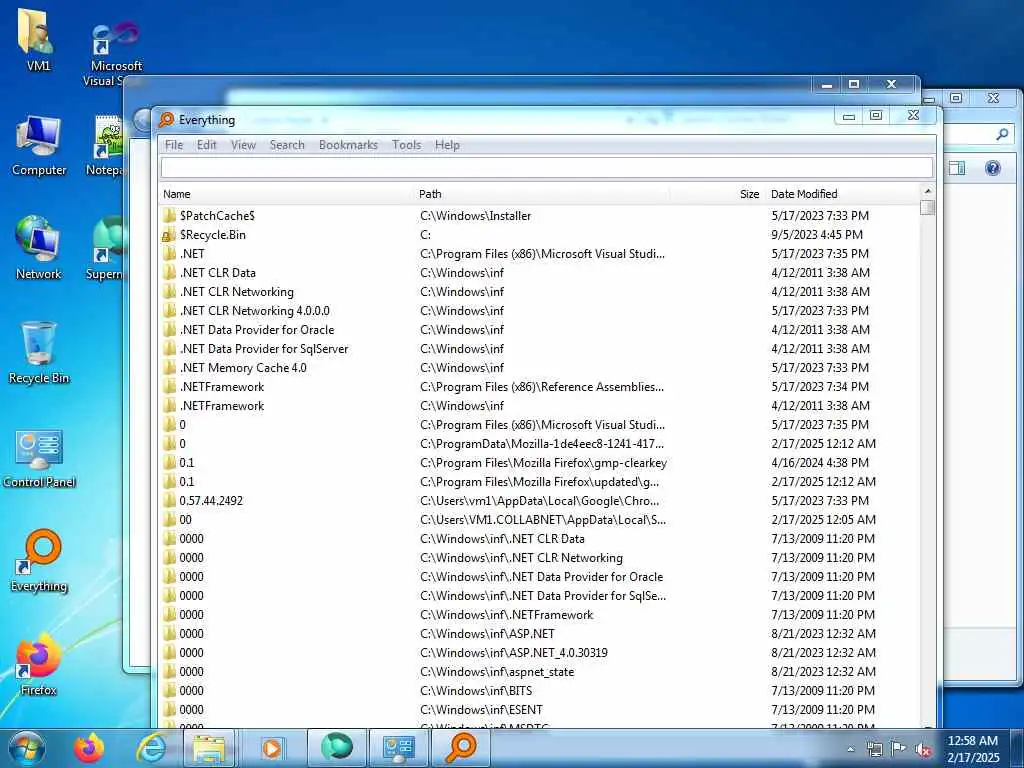
Task: Open Windows Explorer from the taskbar
Action: click(209, 748)
